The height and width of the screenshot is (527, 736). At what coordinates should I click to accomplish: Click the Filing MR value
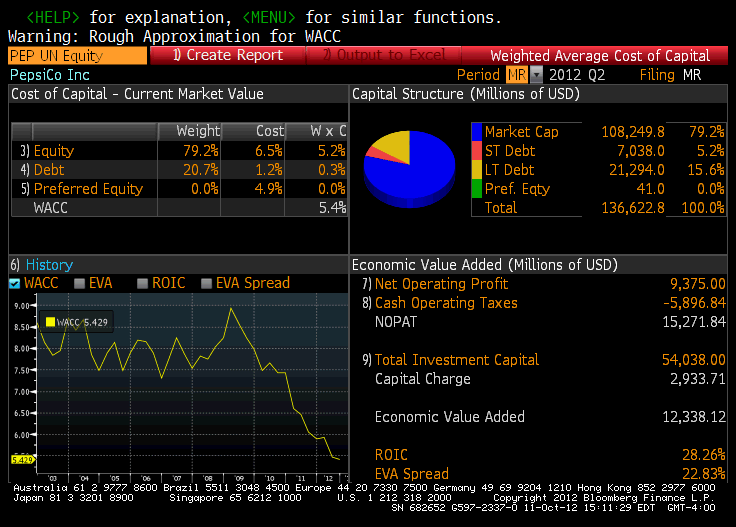(x=692, y=75)
